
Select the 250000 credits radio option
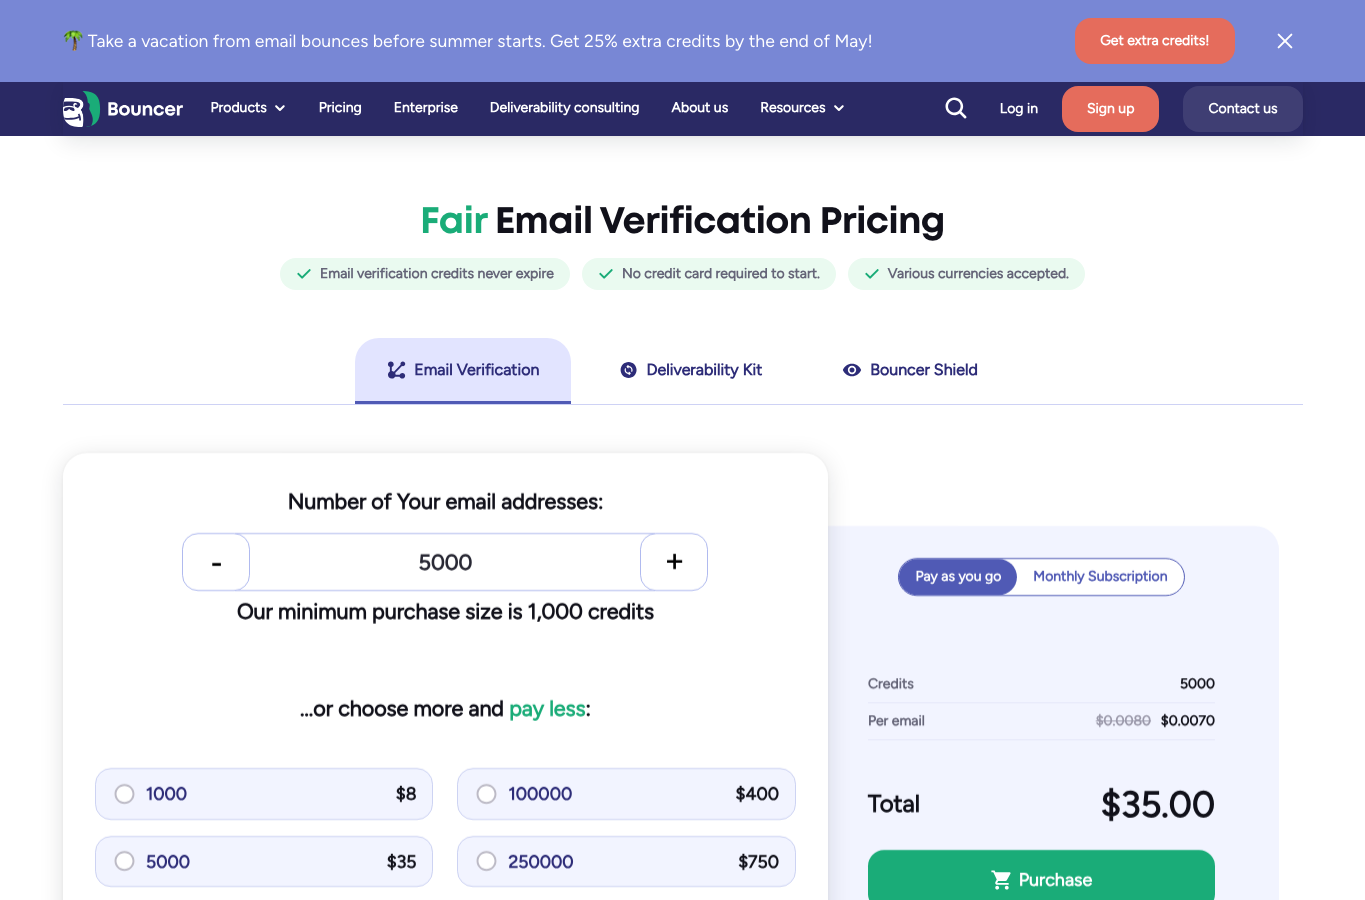[x=487, y=861]
